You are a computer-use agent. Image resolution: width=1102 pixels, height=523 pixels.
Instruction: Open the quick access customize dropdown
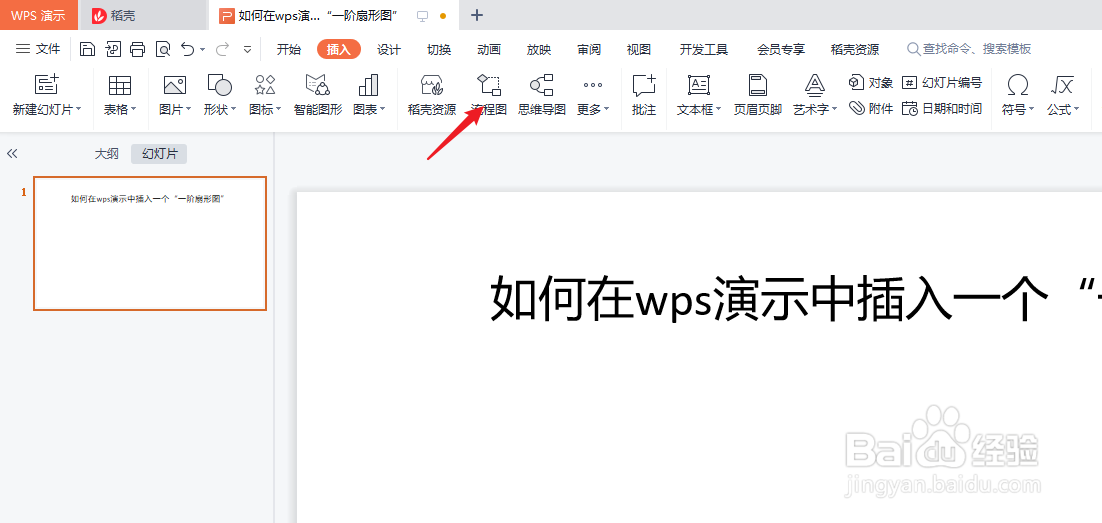coord(247,50)
